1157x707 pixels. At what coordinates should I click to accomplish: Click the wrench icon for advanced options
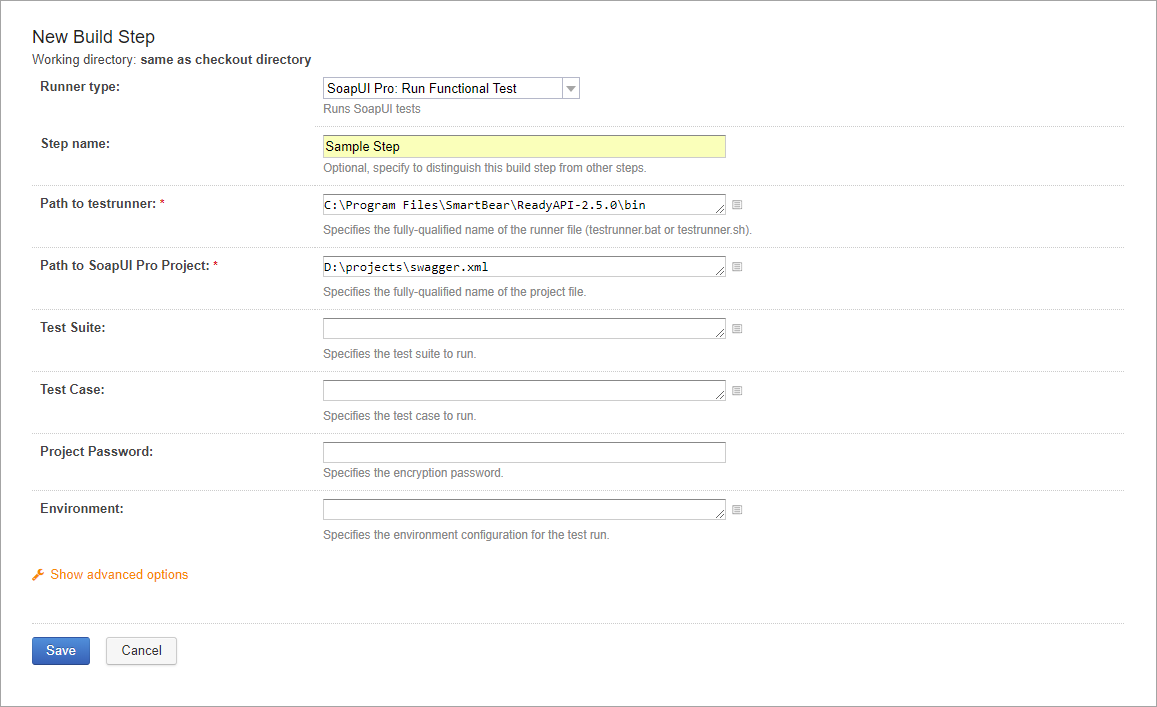38,574
